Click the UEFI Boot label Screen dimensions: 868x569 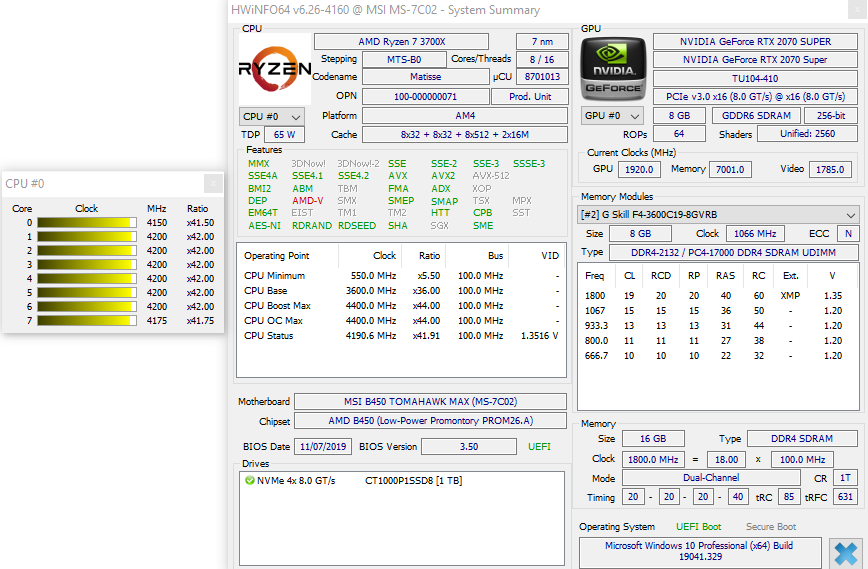pyautogui.click(x=699, y=527)
